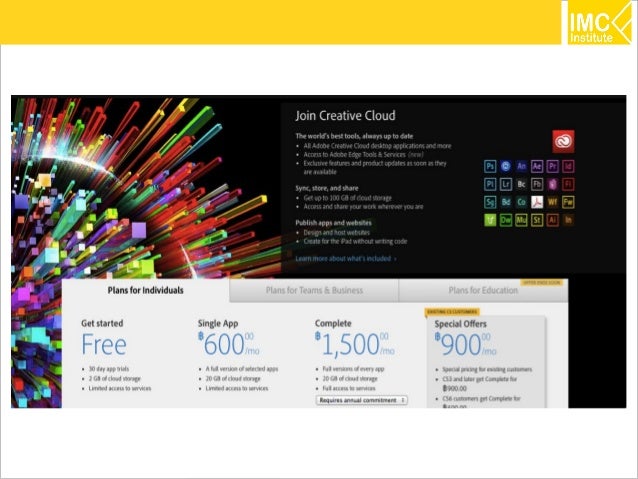This screenshot has width=638, height=479.
Task: Click the Illustrator Ai icon
Action: tap(552, 220)
